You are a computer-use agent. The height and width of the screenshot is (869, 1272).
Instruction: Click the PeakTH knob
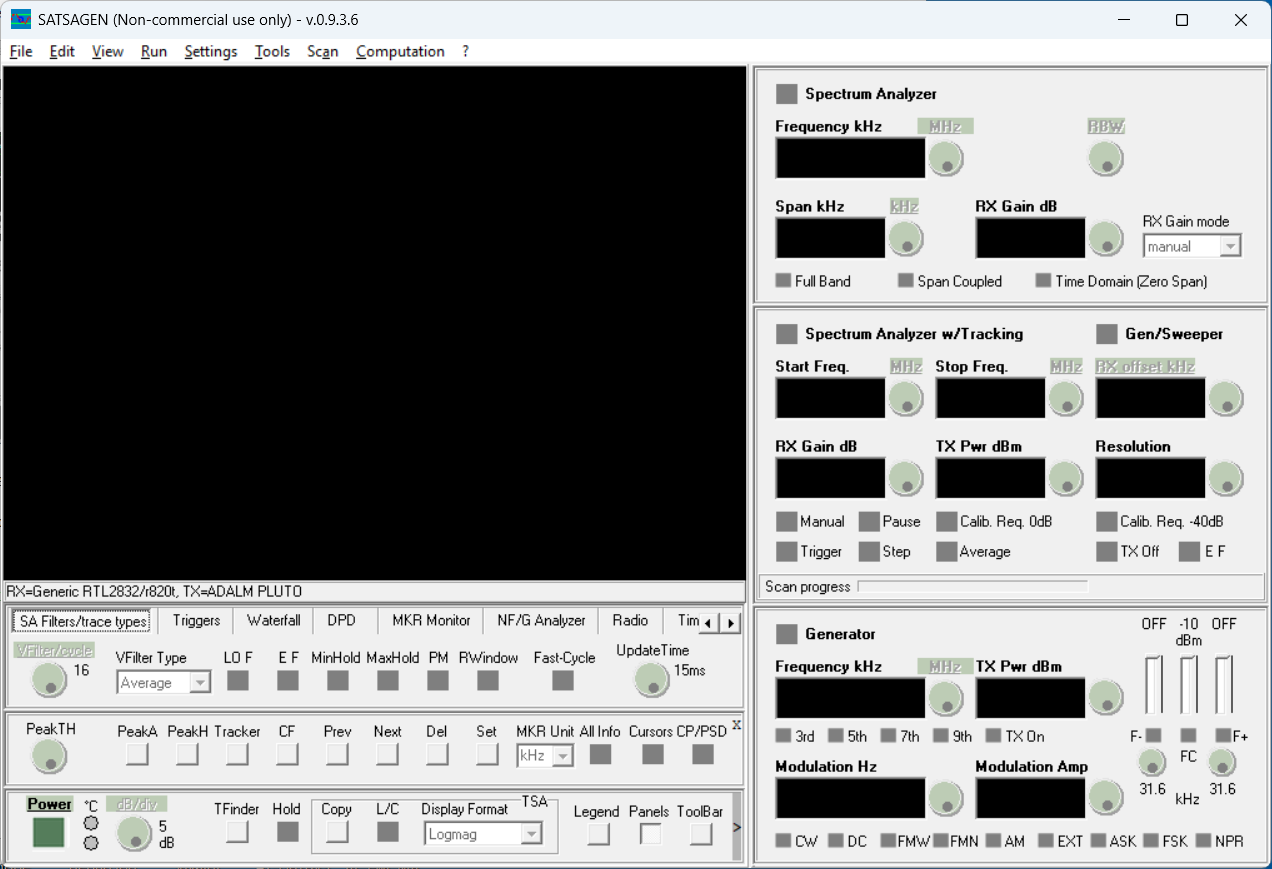tap(49, 756)
